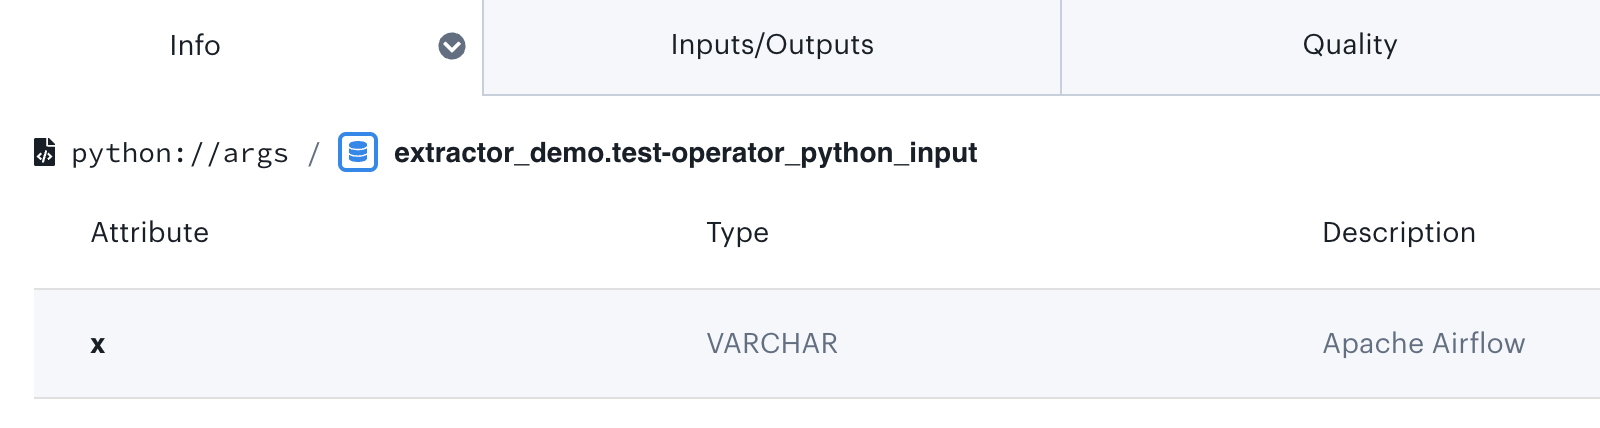Click the python://args breadcrumb link
Image resolution: width=1600 pixels, height=428 pixels.
coord(180,153)
